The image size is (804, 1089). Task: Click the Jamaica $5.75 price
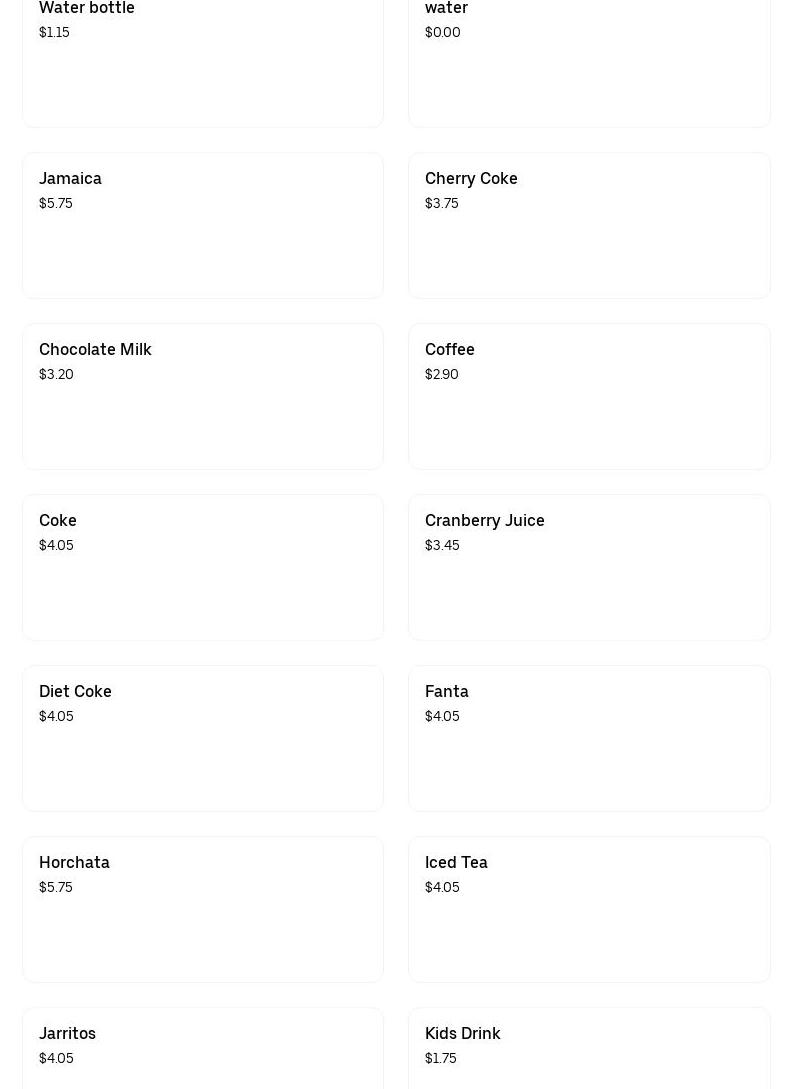(56, 203)
